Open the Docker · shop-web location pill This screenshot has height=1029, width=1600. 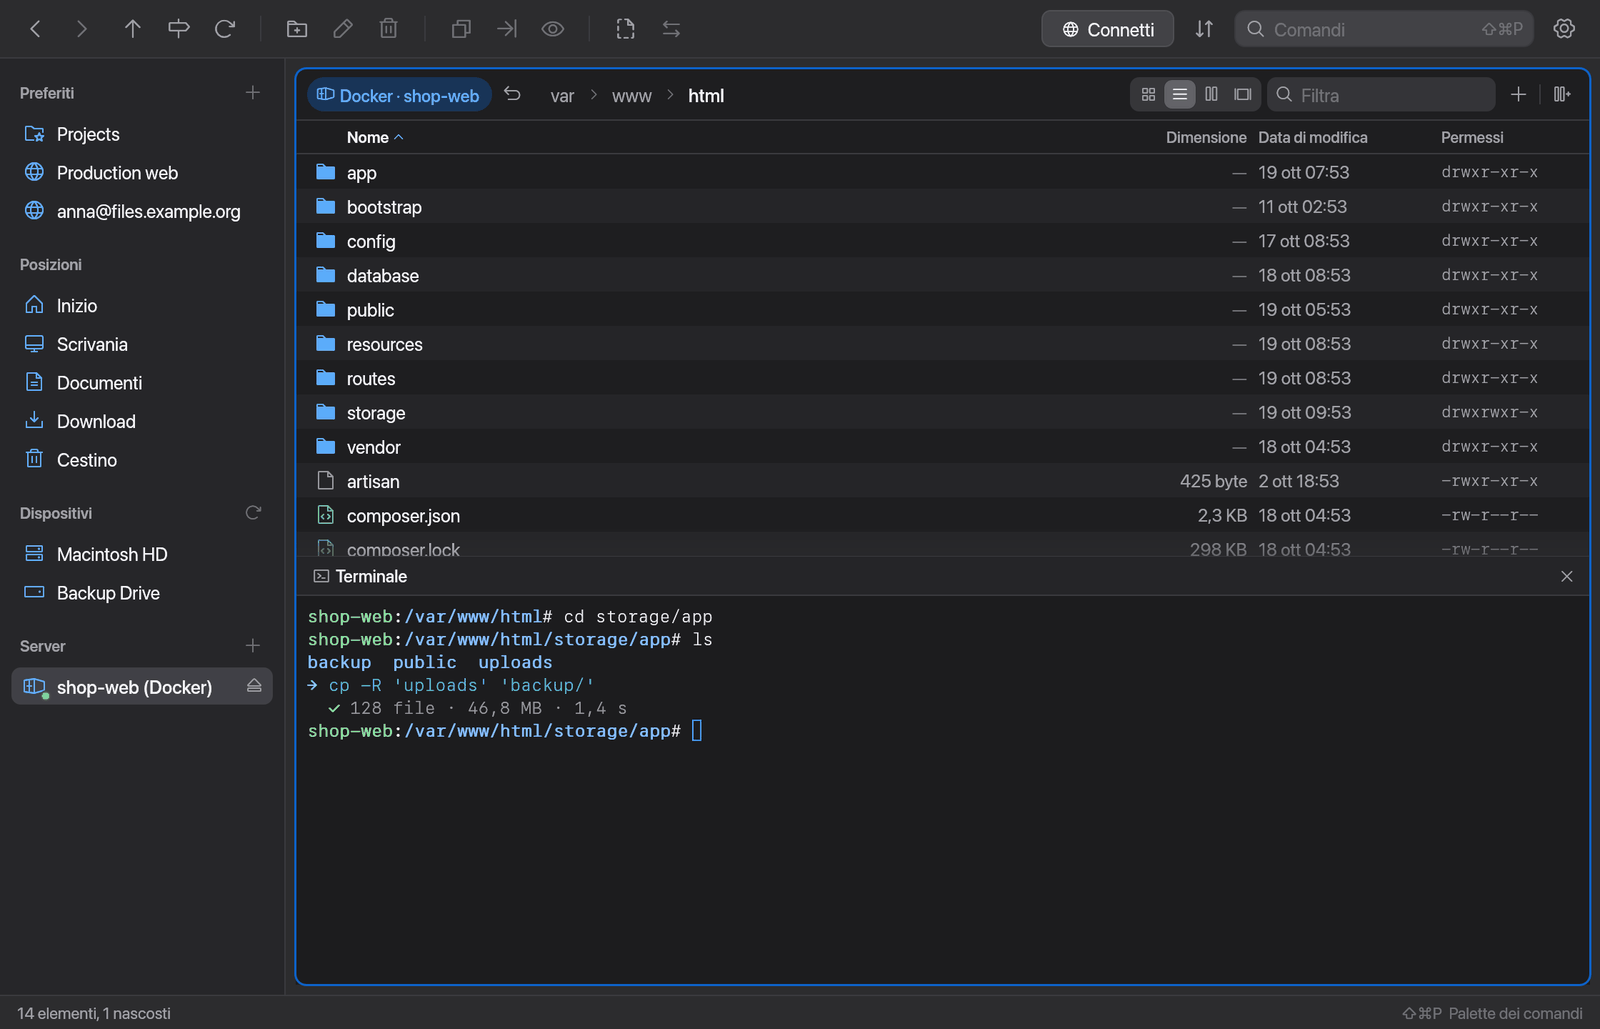pyautogui.click(x=399, y=95)
